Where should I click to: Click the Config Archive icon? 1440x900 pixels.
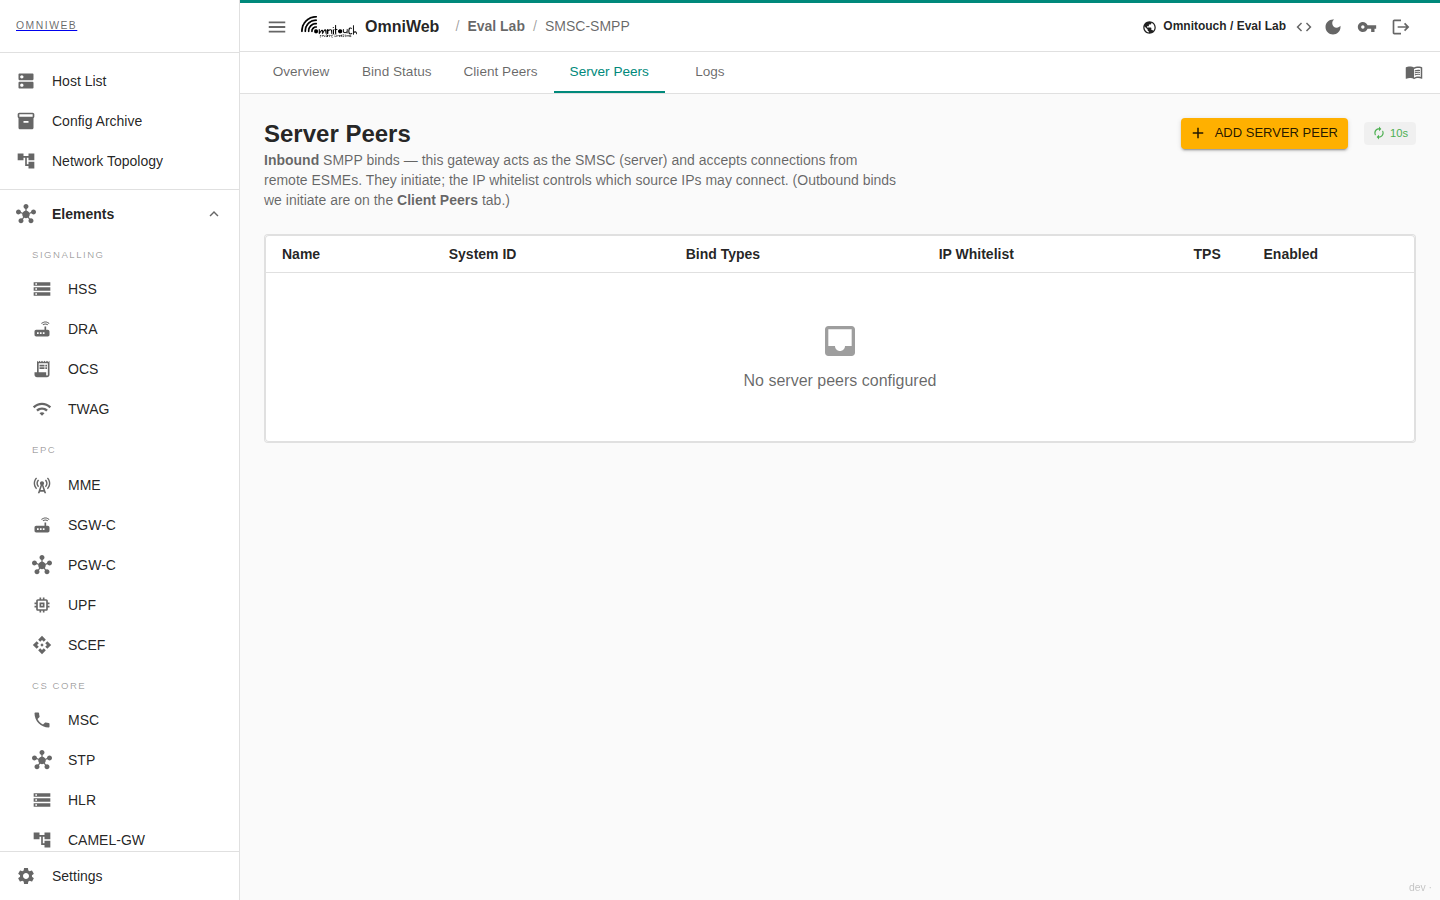coord(26,121)
